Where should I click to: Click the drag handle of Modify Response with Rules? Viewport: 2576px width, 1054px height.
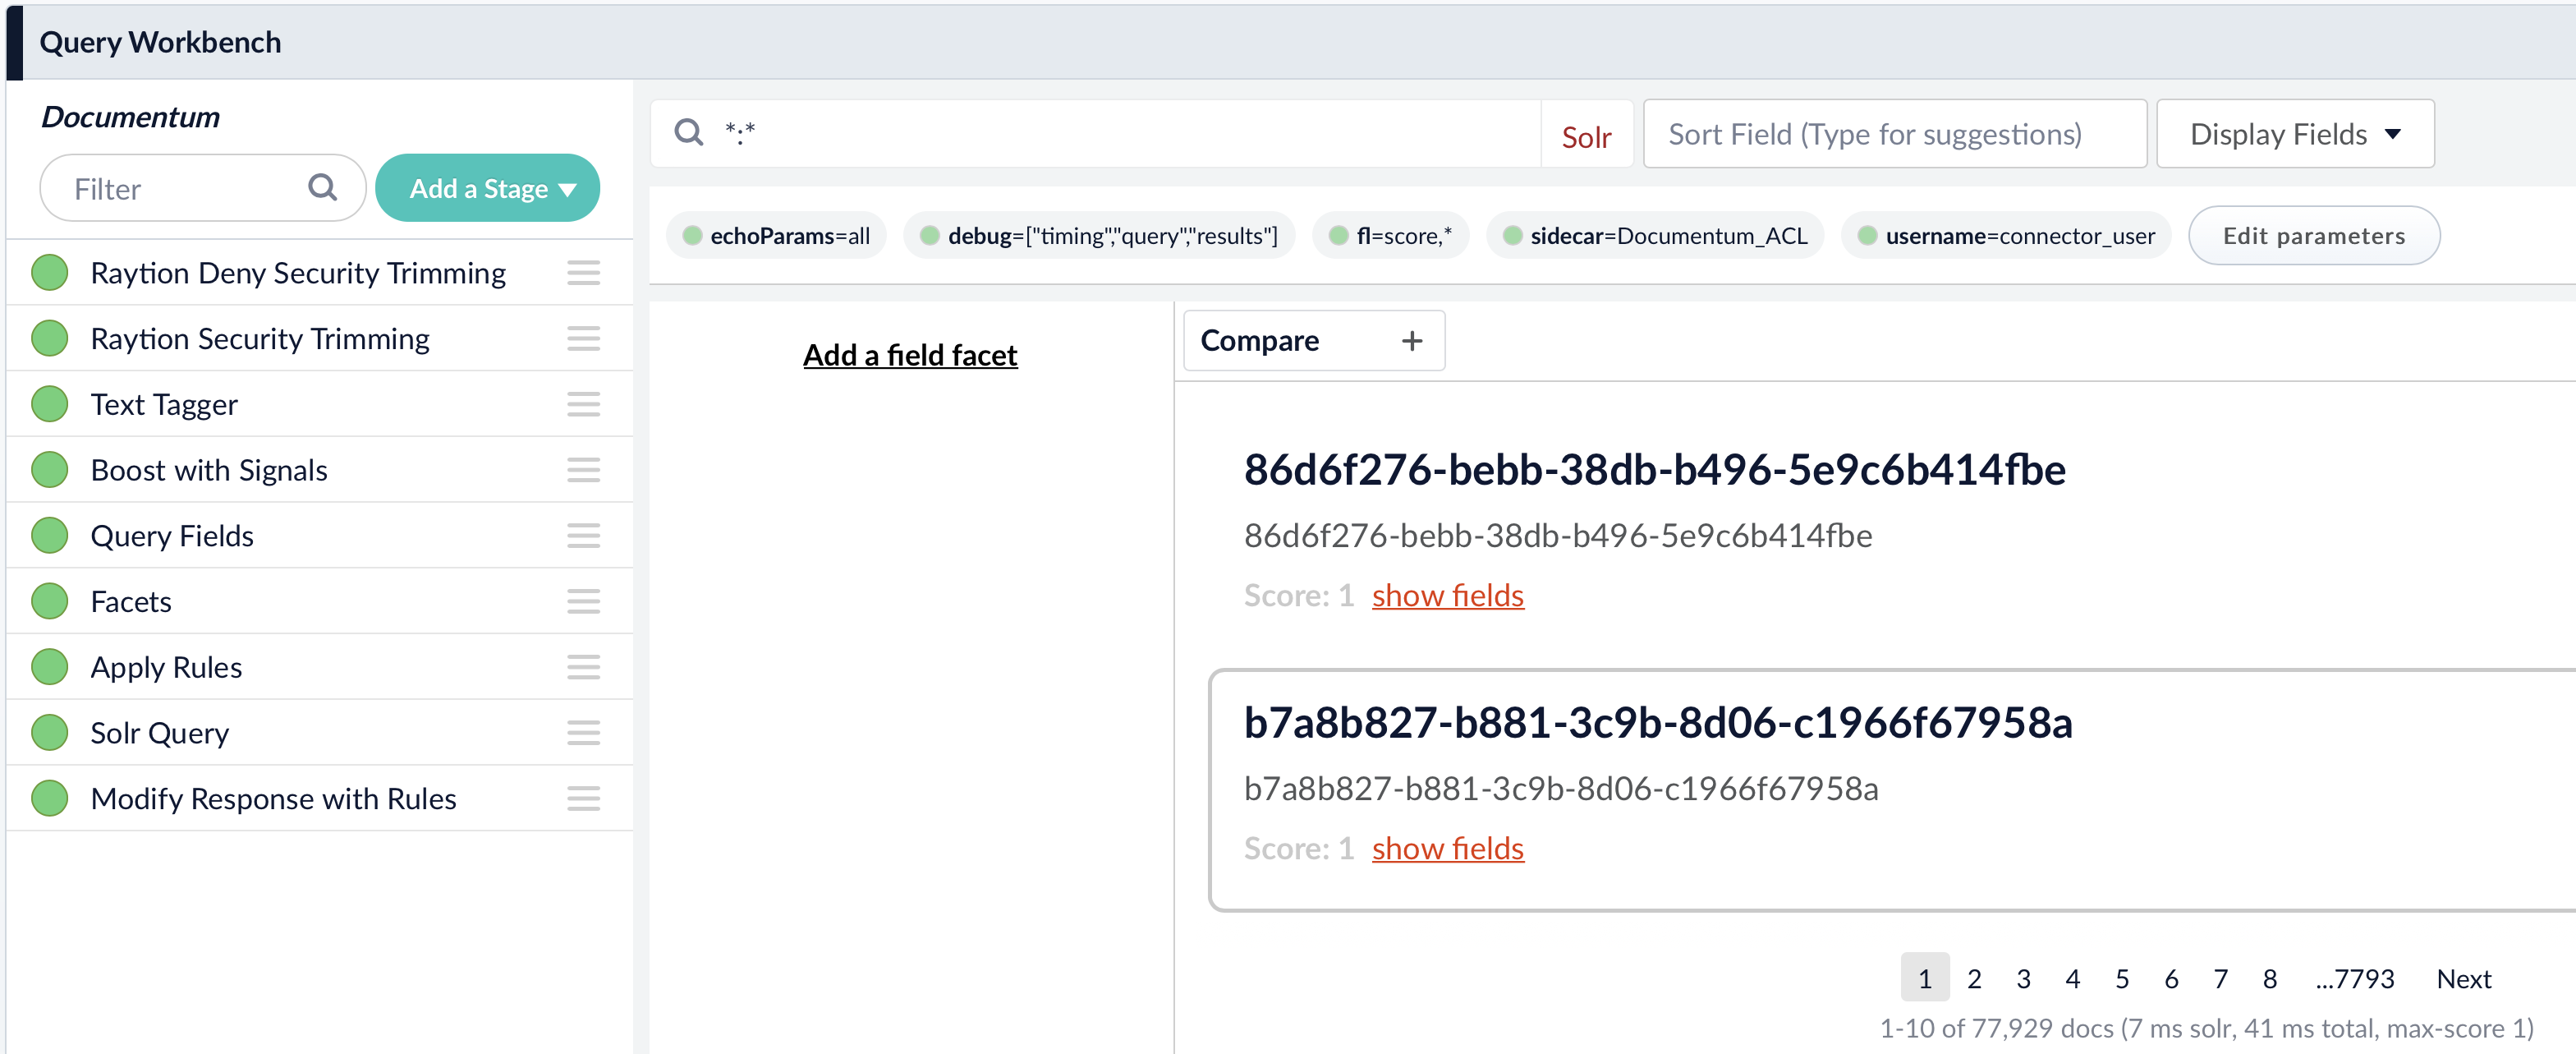click(x=584, y=798)
